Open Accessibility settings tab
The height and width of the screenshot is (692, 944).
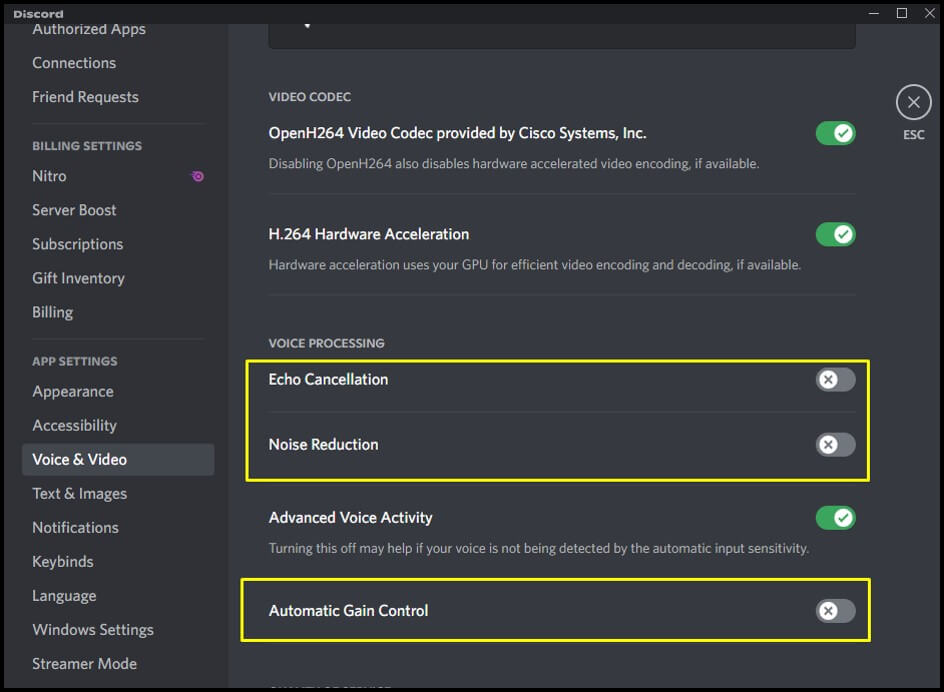pyautogui.click(x=74, y=426)
